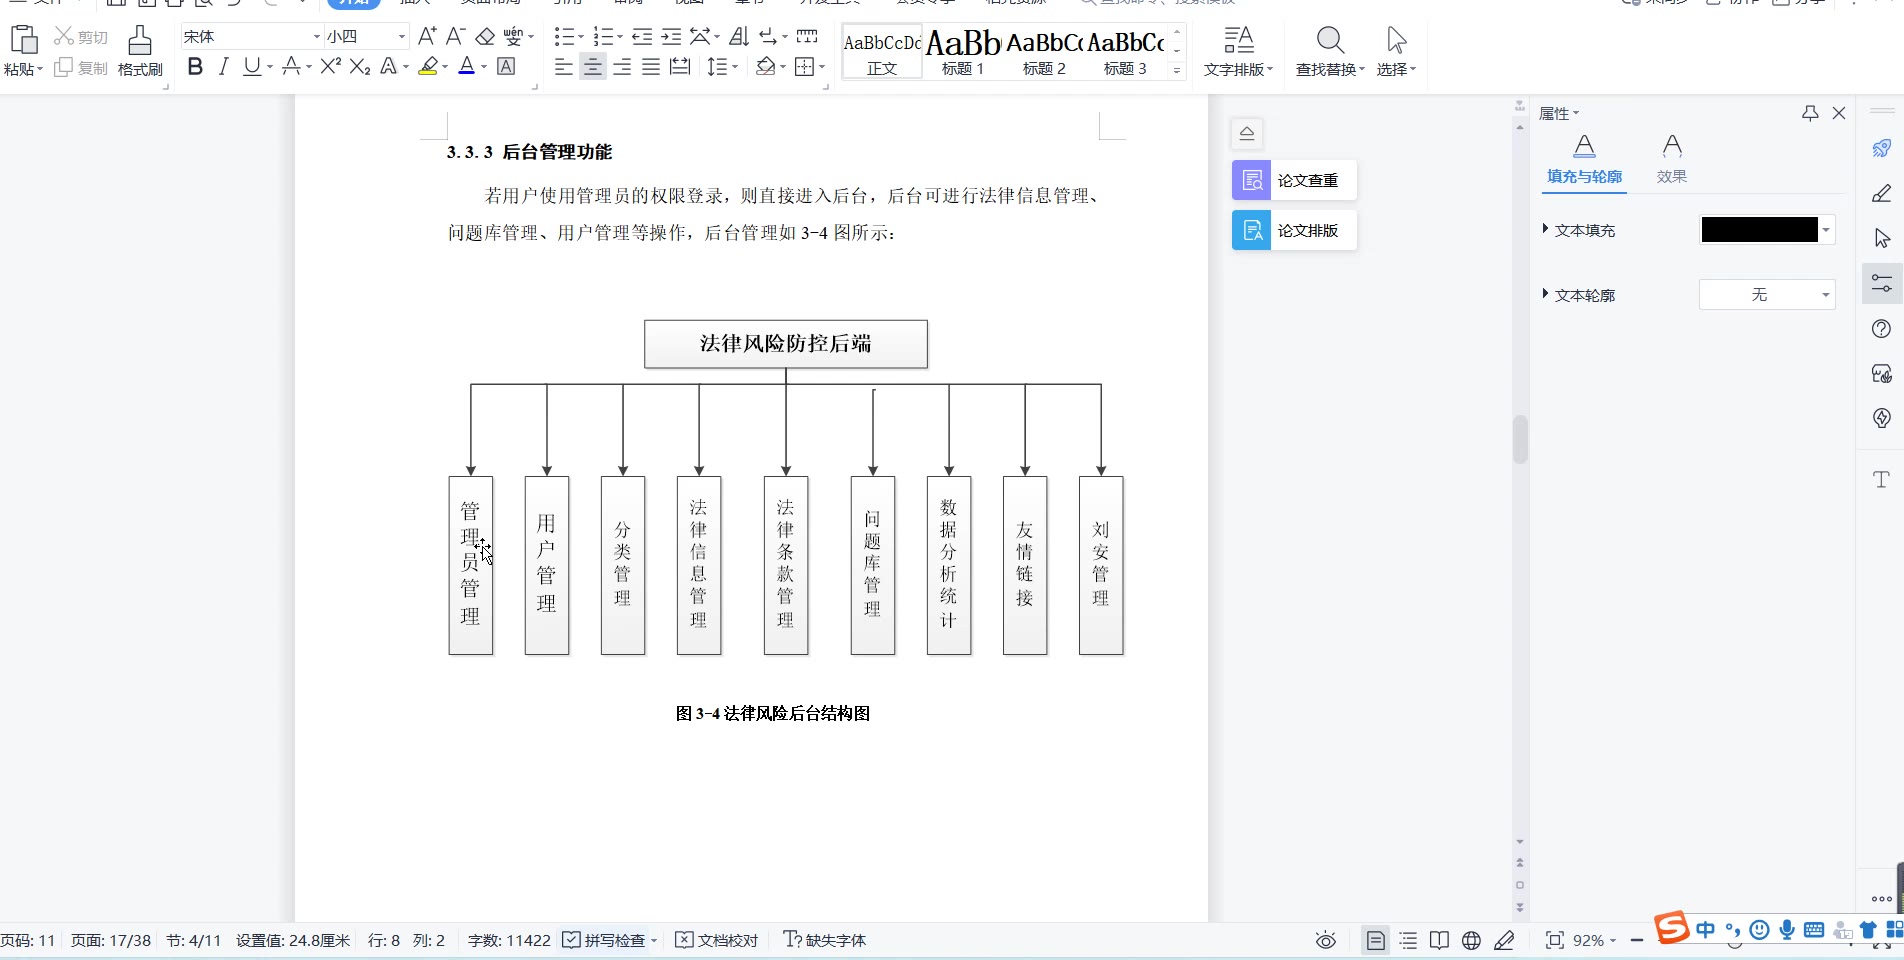Open the 文本轮廓 dropdown showing 无
The width and height of the screenshot is (1904, 960).
(x=1767, y=295)
